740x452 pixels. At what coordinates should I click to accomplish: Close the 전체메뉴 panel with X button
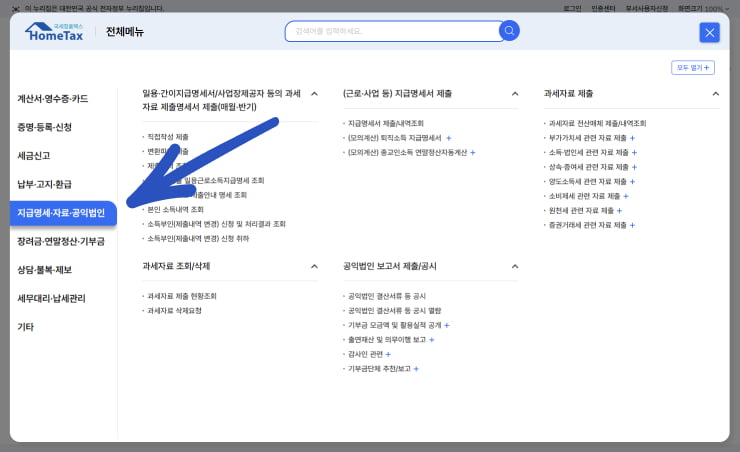click(x=709, y=32)
